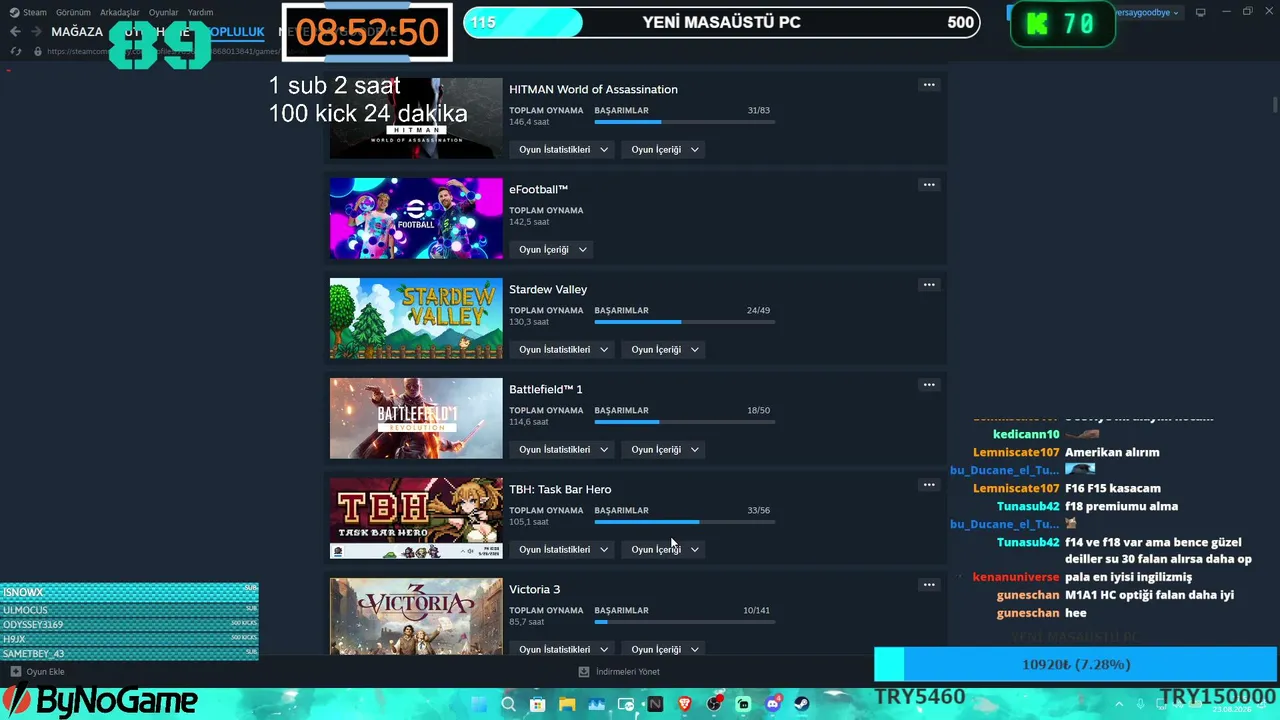Click the page vertical scrollbar thumb
The width and height of the screenshot is (1280, 720).
click(1275, 105)
